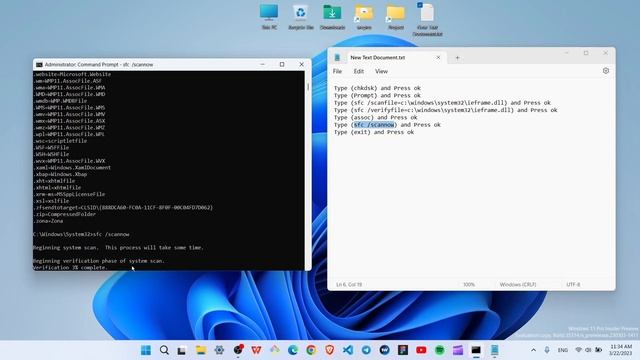
Task: Open the Settings gear in taskbar
Action: [x=219, y=350]
